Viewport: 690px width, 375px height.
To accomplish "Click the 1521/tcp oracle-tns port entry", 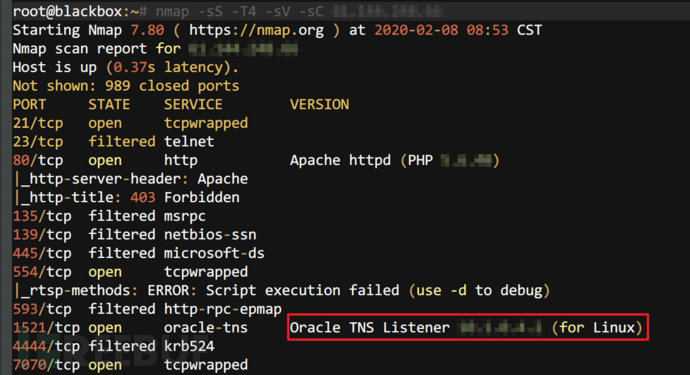I will pos(130,328).
